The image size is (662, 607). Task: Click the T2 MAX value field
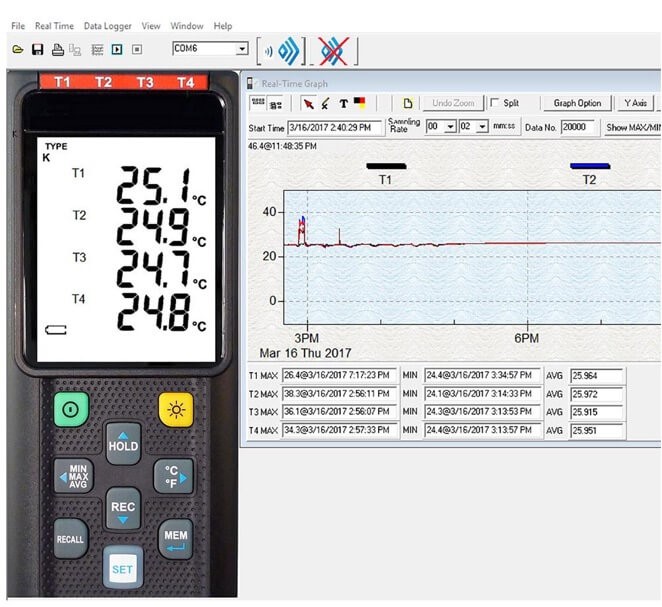pos(339,394)
